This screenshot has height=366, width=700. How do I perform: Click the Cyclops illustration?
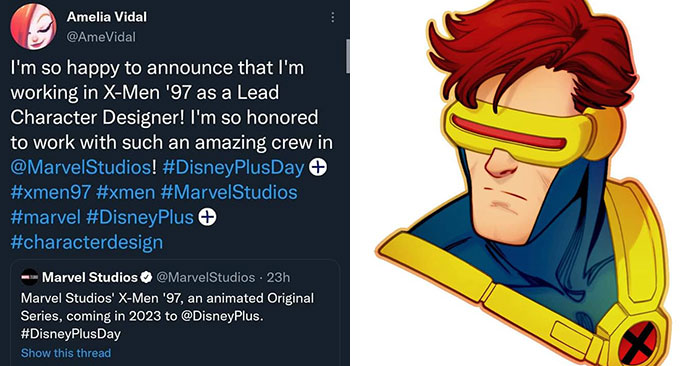tap(523, 183)
